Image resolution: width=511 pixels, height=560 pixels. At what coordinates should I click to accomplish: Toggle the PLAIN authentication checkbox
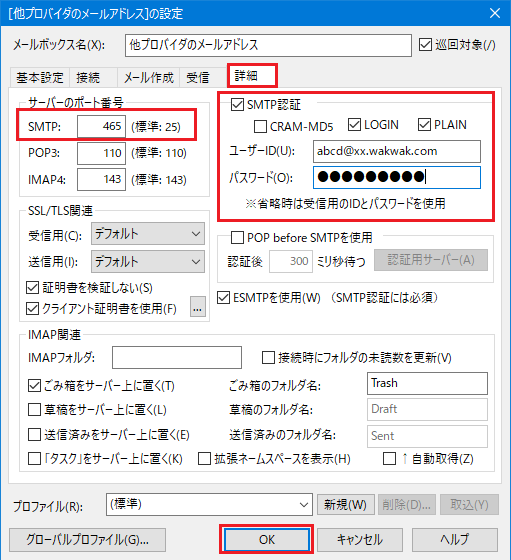[424, 125]
